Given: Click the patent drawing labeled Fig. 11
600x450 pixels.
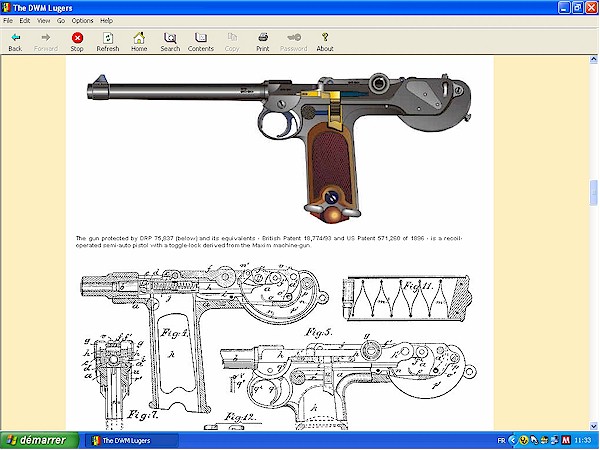Looking at the screenshot, I should (407, 298).
